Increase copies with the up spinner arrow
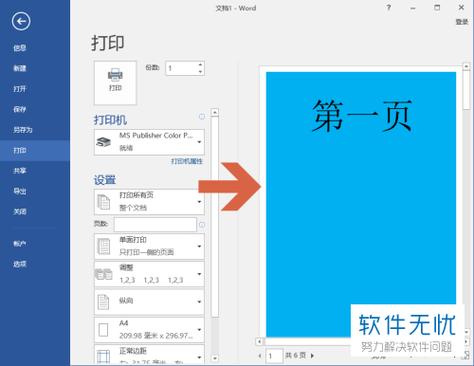The image size is (474, 366). [x=200, y=65]
